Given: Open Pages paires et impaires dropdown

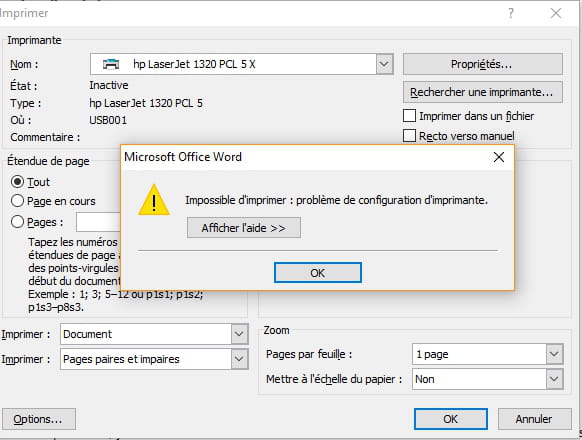Looking at the screenshot, I should (x=239, y=359).
